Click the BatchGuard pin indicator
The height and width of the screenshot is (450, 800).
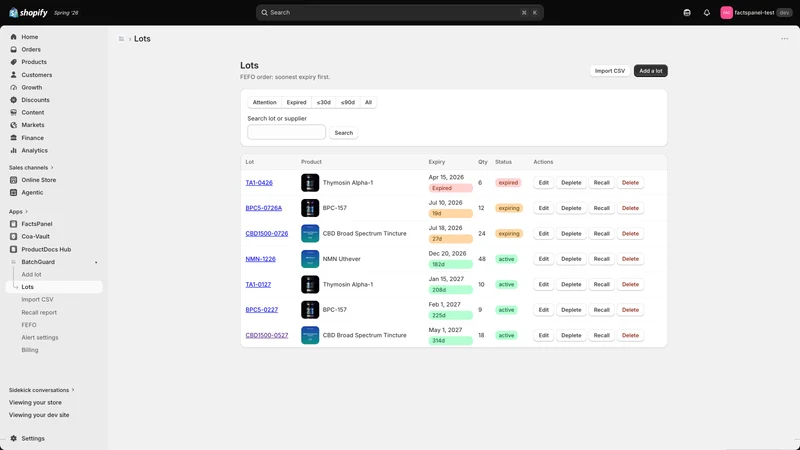click(96, 262)
